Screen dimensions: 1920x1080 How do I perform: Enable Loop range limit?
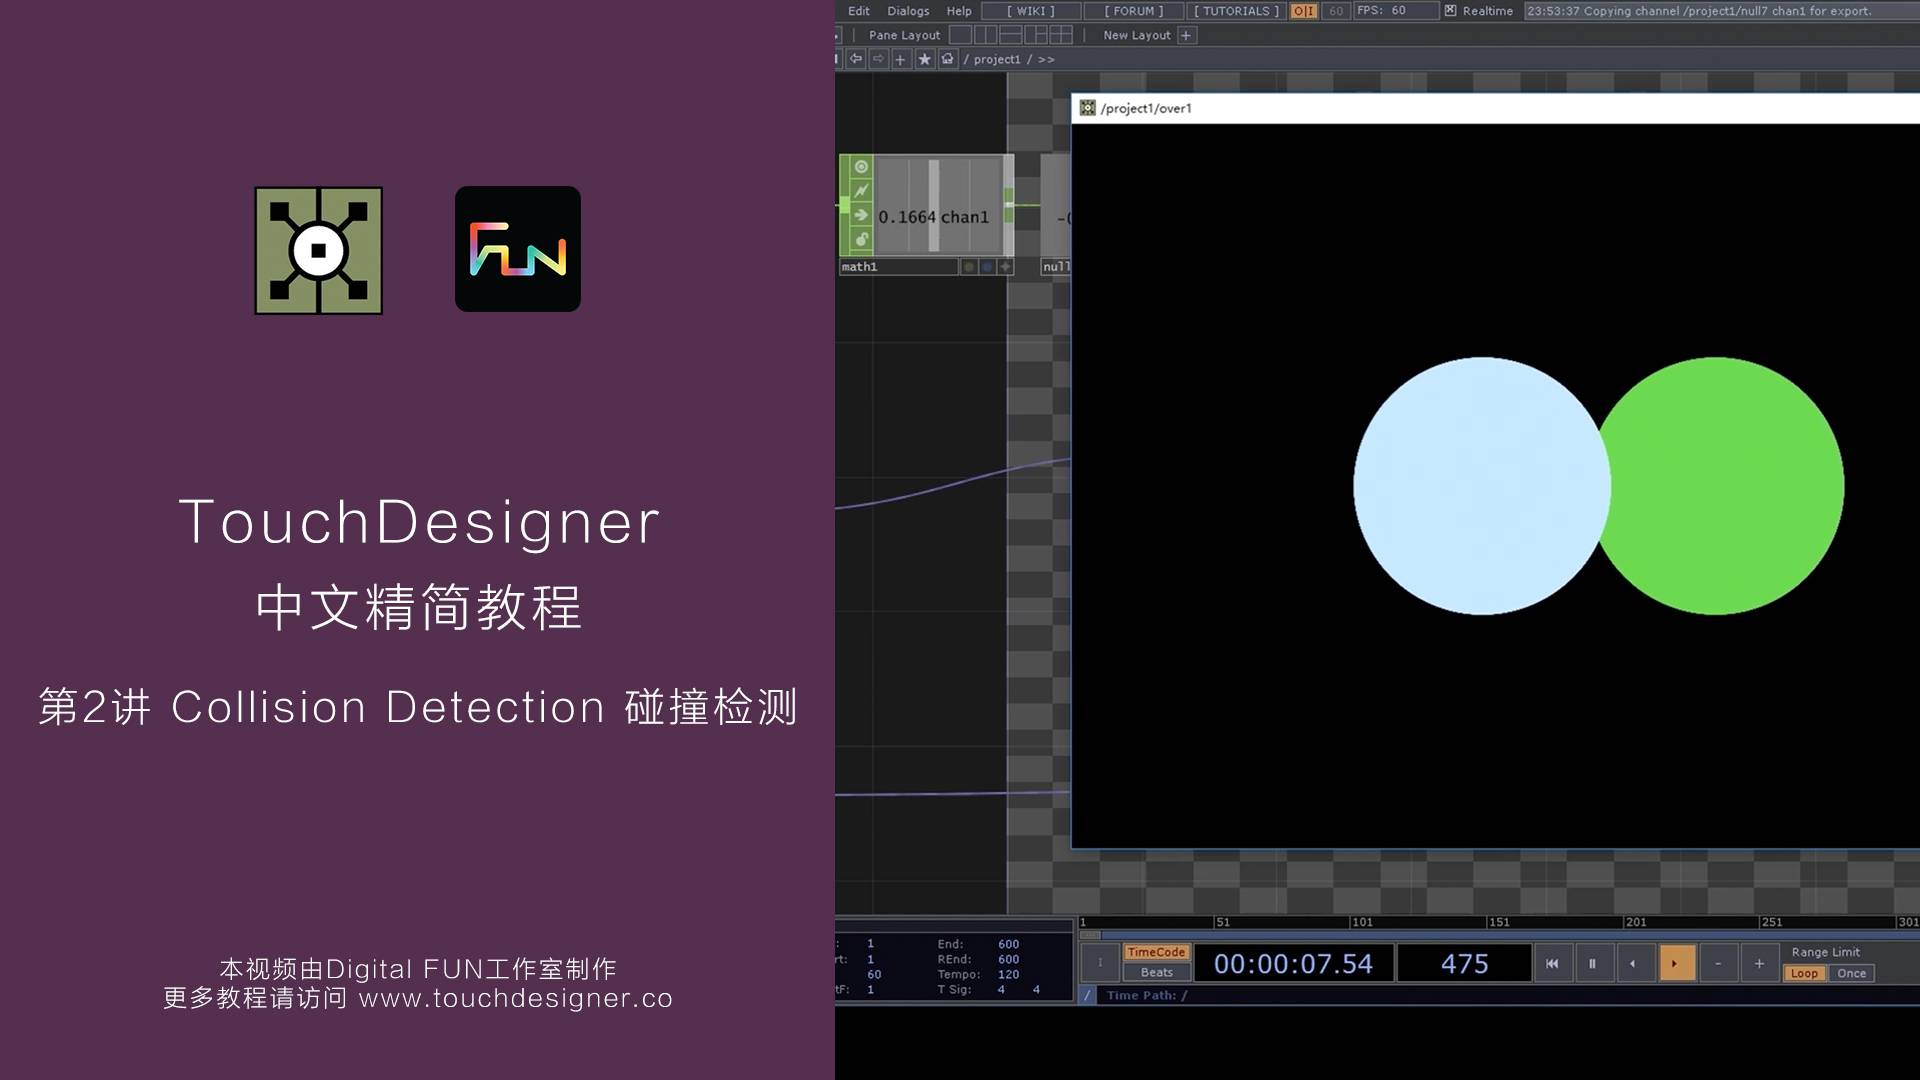[x=1804, y=973]
